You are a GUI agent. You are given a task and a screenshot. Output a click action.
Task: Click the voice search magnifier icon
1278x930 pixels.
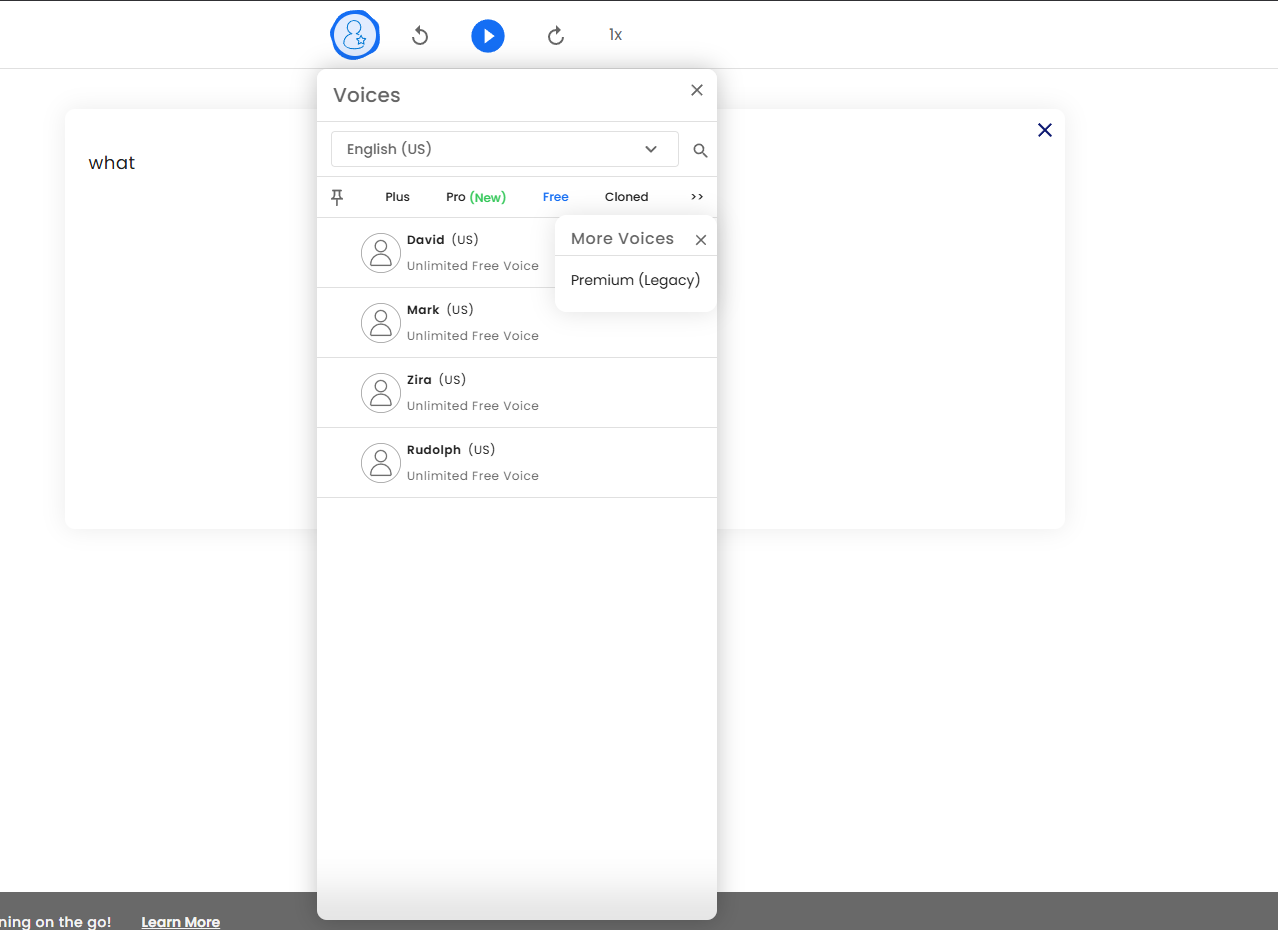(700, 151)
